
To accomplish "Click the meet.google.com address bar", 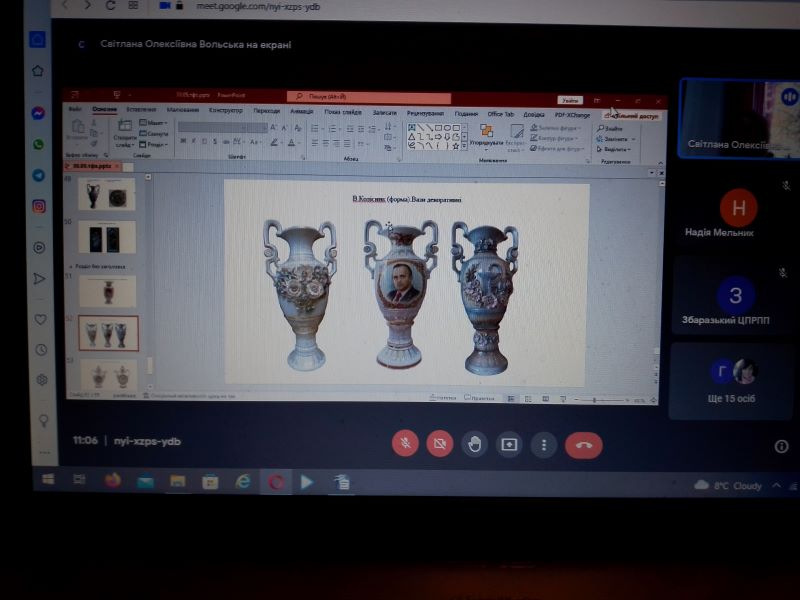I will coord(258,7).
